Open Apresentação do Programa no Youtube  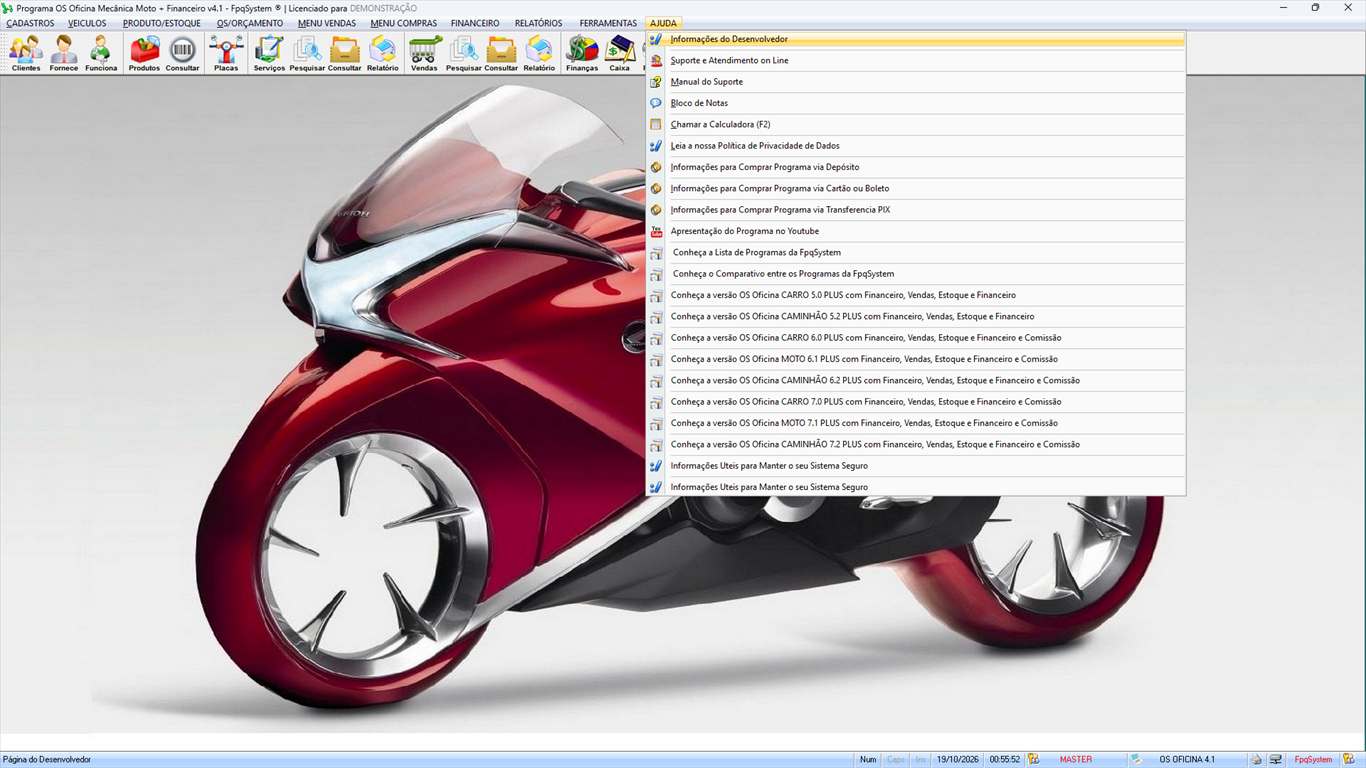pos(916,231)
